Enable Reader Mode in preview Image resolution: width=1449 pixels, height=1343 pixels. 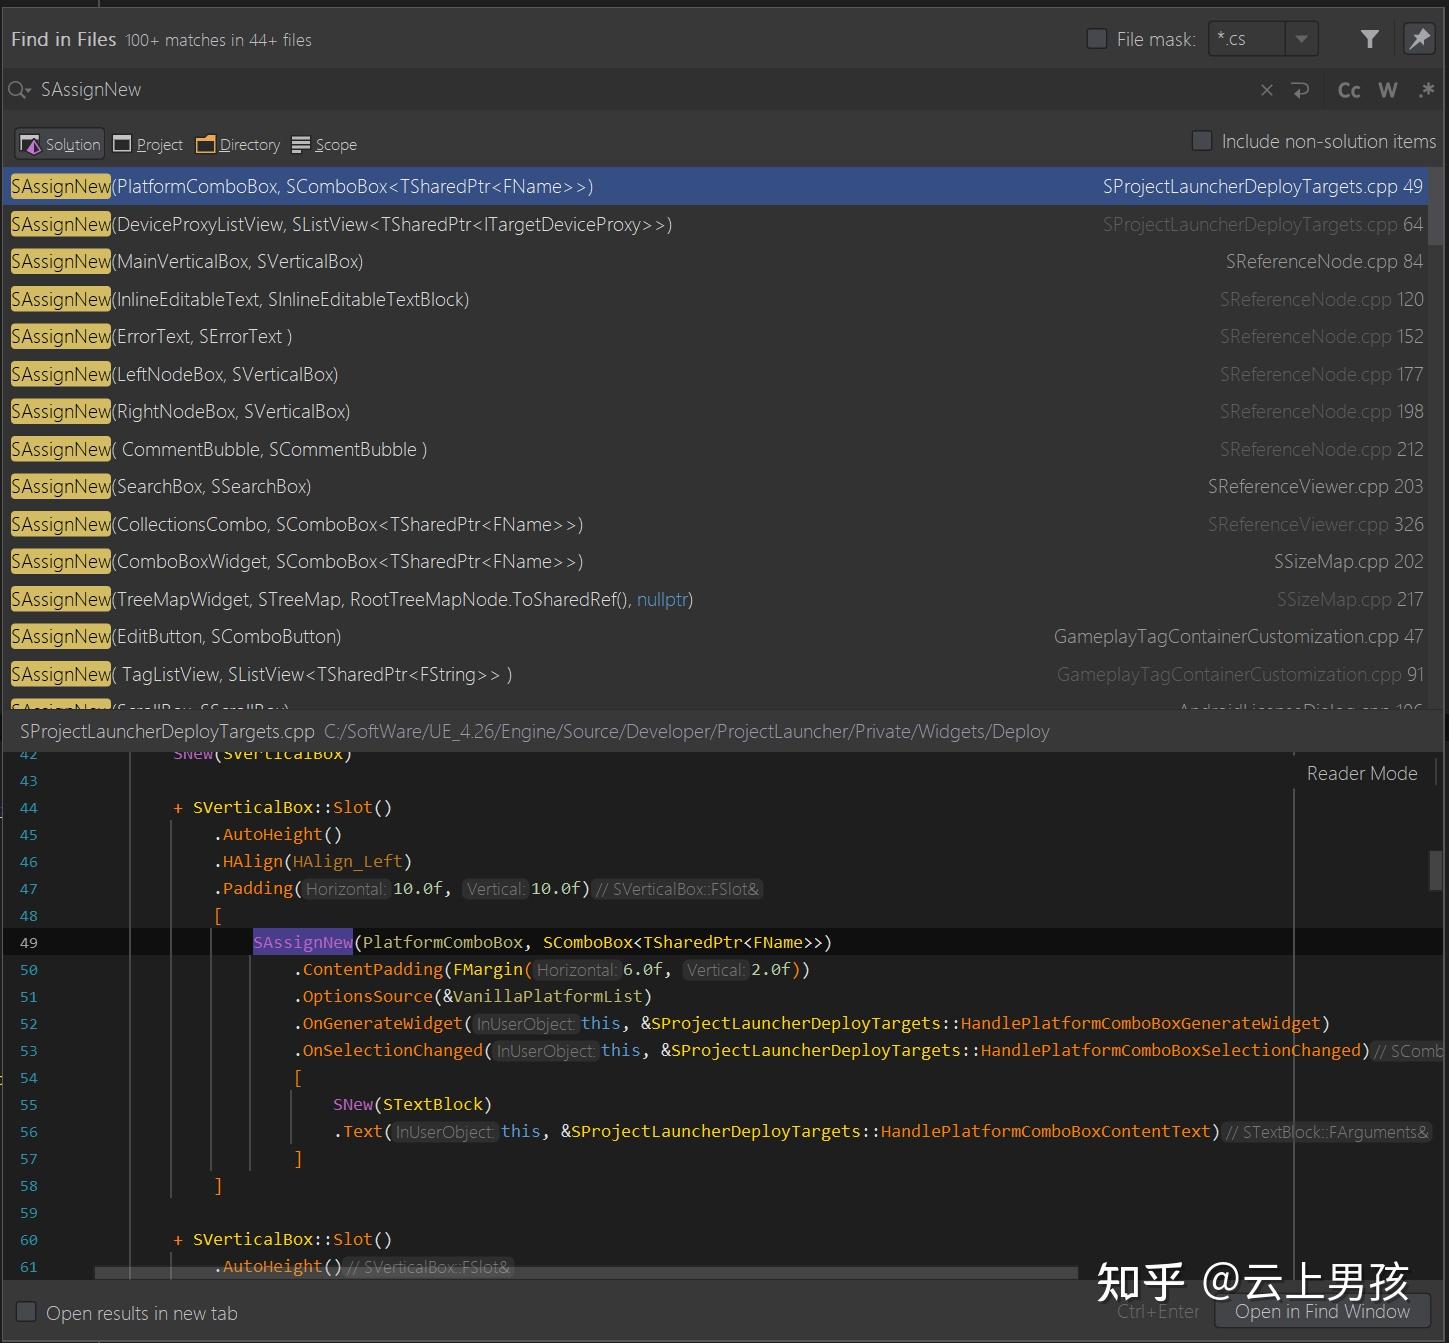point(1361,773)
